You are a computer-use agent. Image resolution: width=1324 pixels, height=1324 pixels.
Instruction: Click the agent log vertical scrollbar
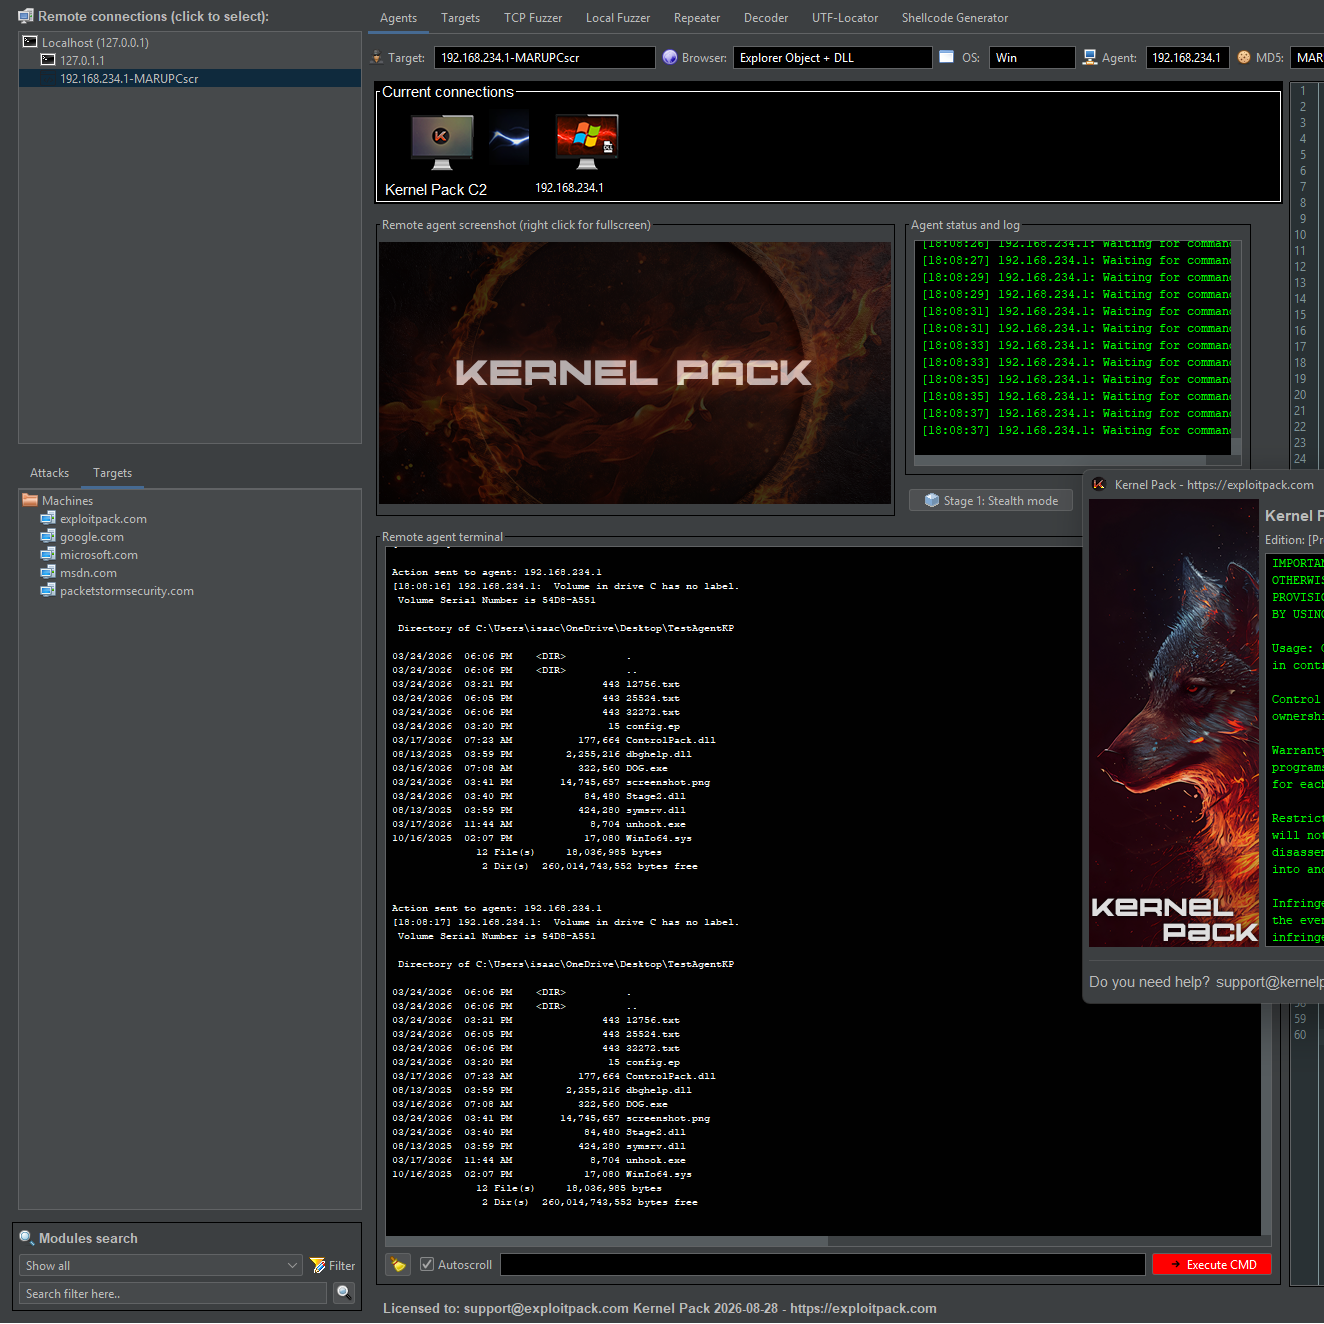[x=1237, y=446]
